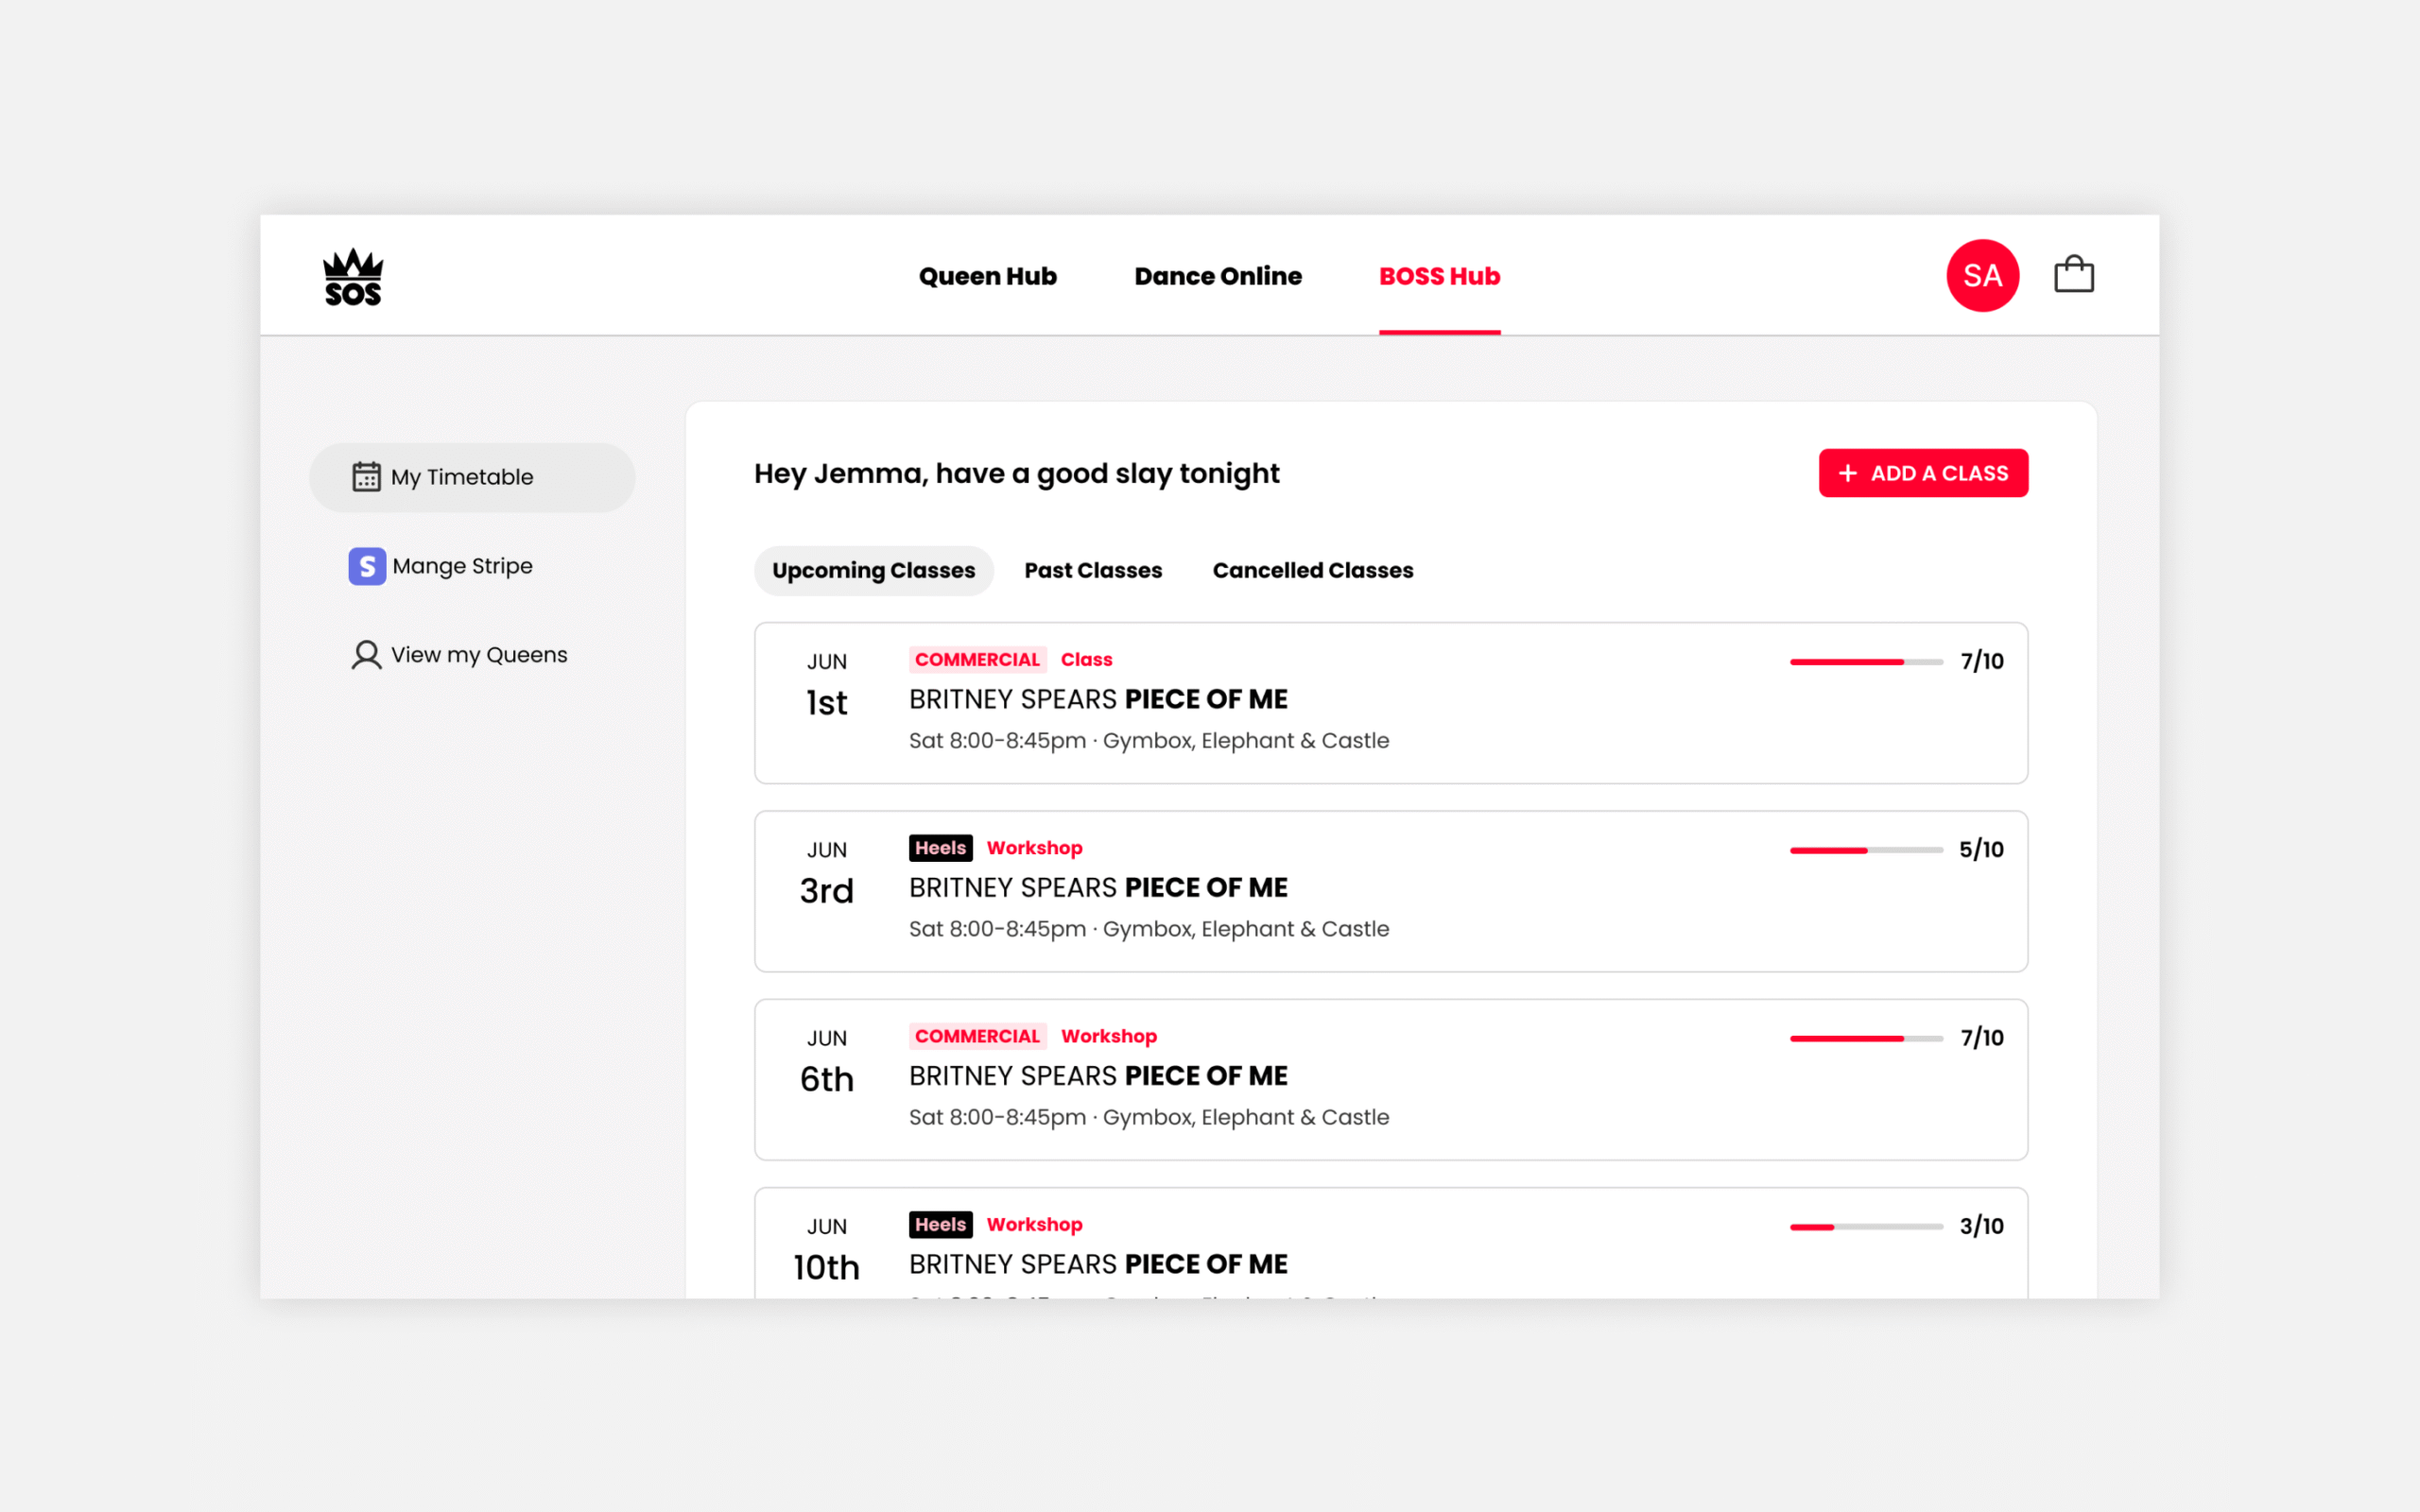Click the JUN 6th date block

point(826,1062)
